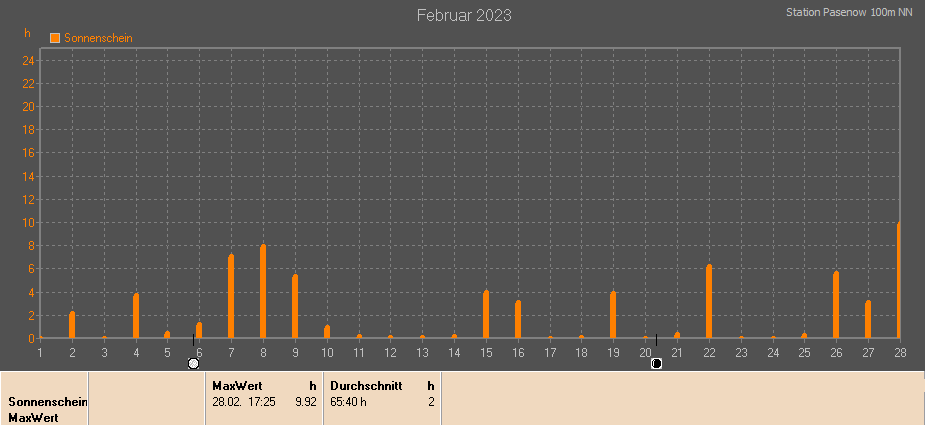Image resolution: width=925 pixels, height=425 pixels.
Task: Click the chart title Februar 2023
Action: tap(464, 15)
